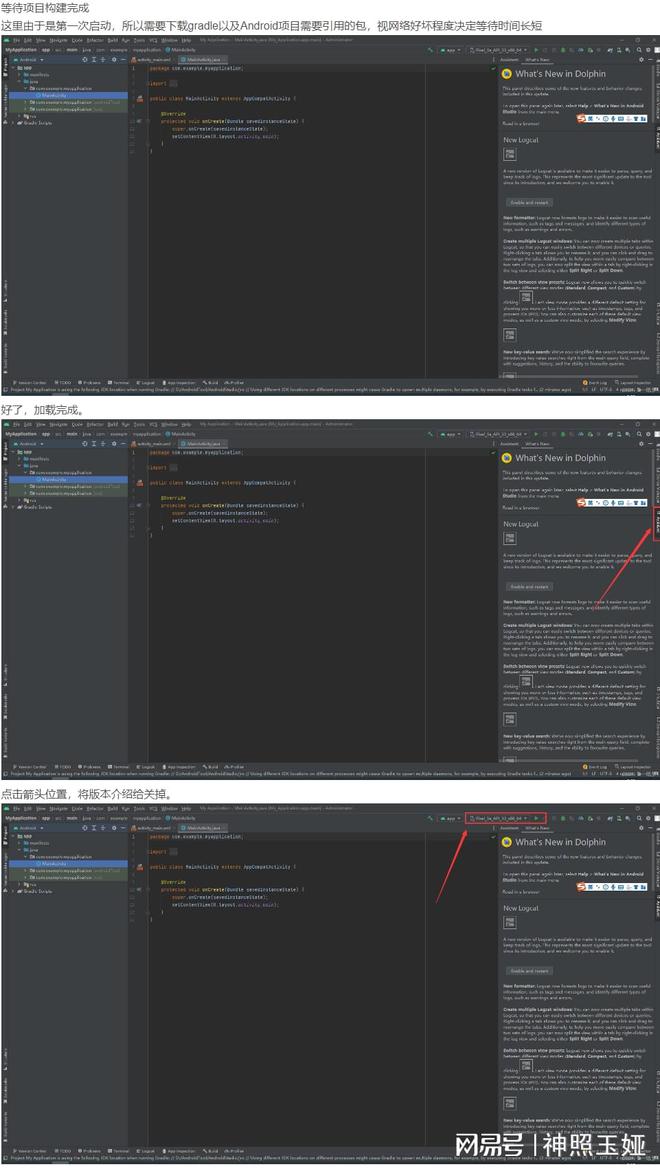This screenshot has height=1169, width=660.
Task: Toggle Version Control tool window in first screenshot
Action: (x=31, y=382)
